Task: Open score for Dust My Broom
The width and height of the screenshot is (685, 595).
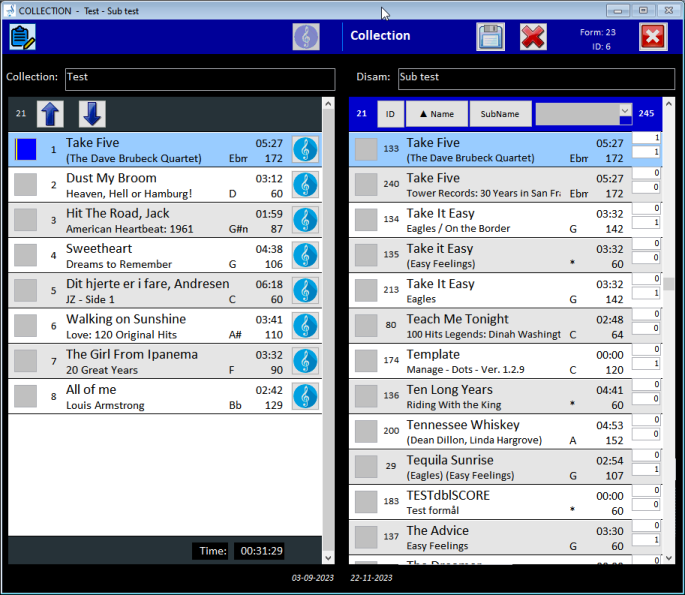Action: coord(305,185)
